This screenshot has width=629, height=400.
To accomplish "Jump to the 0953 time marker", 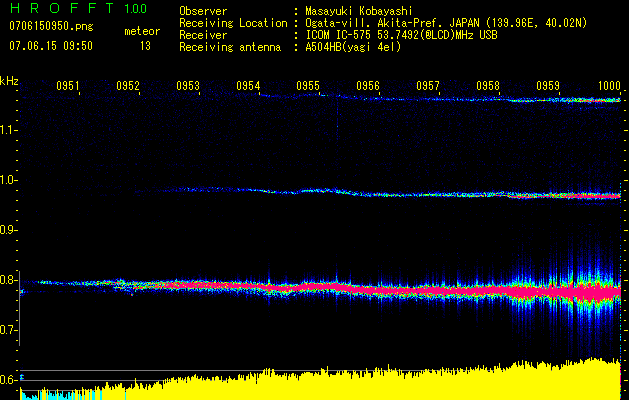I will [x=188, y=87].
